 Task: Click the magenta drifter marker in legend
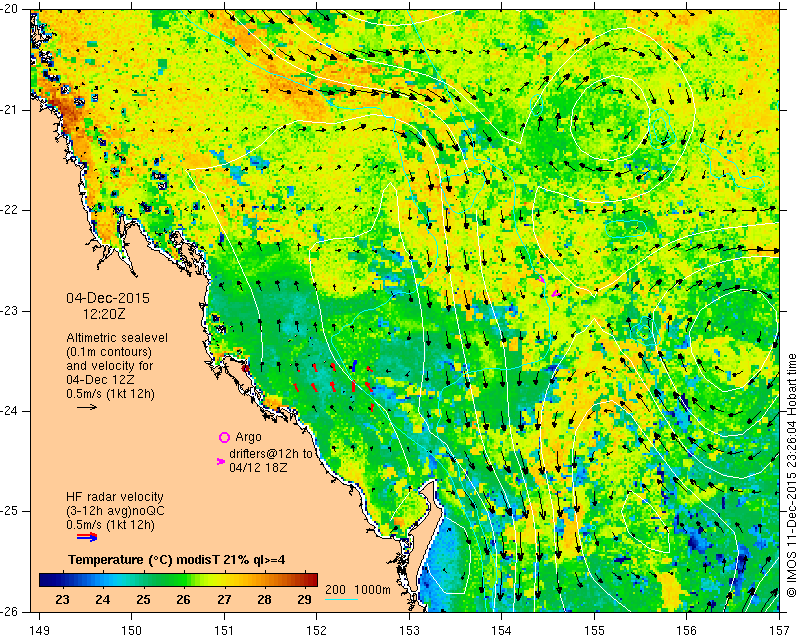[221, 461]
